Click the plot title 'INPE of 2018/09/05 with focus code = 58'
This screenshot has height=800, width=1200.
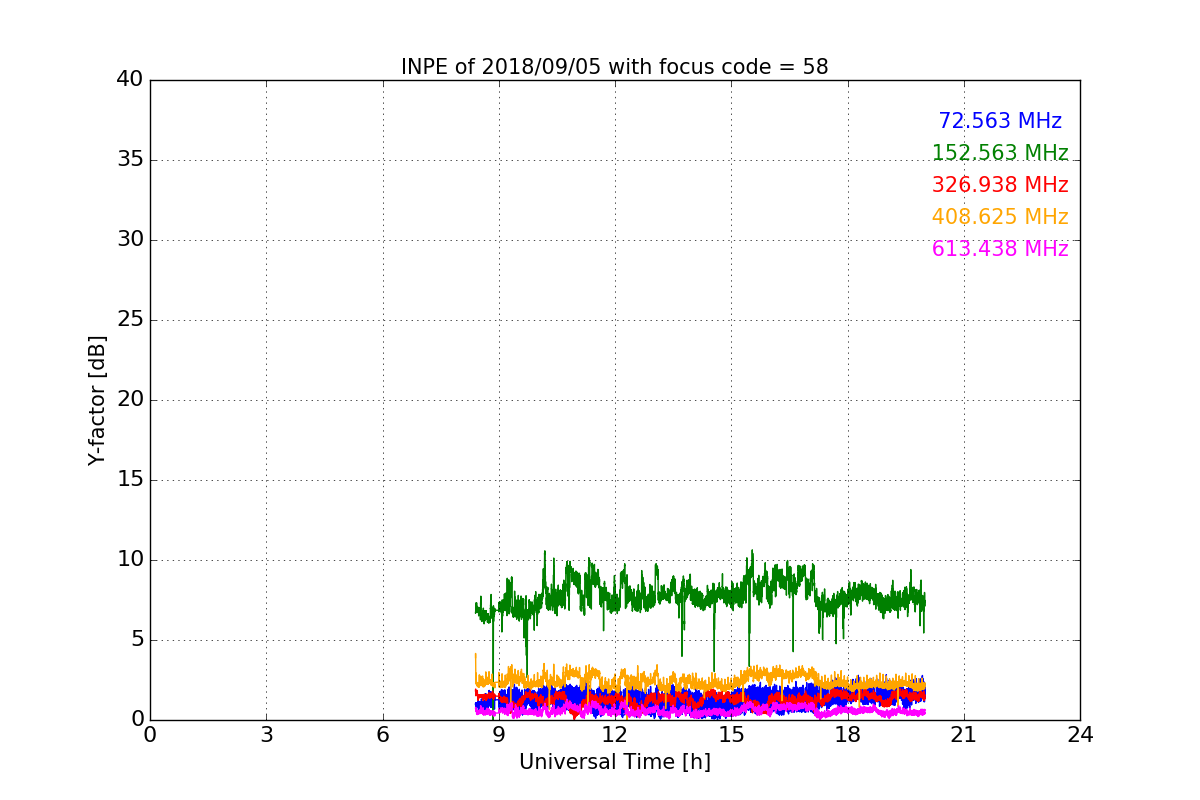[x=614, y=67]
